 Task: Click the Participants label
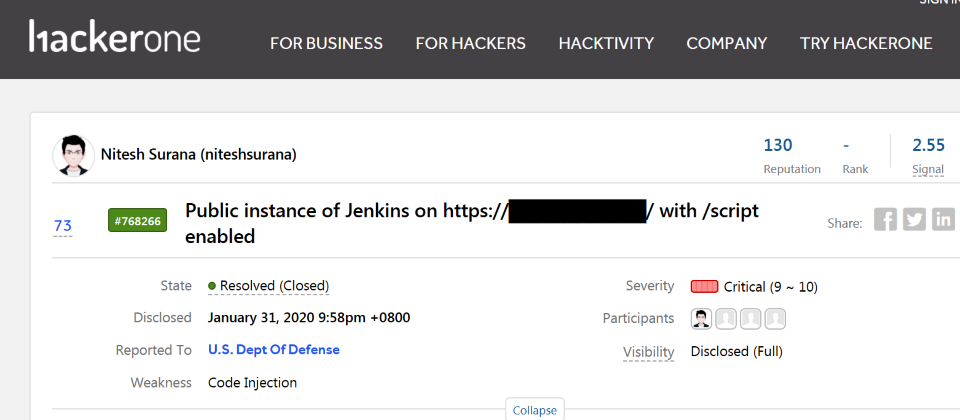tap(639, 318)
